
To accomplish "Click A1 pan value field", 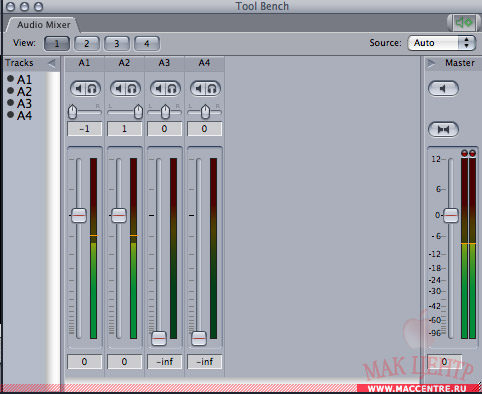I will (85, 129).
